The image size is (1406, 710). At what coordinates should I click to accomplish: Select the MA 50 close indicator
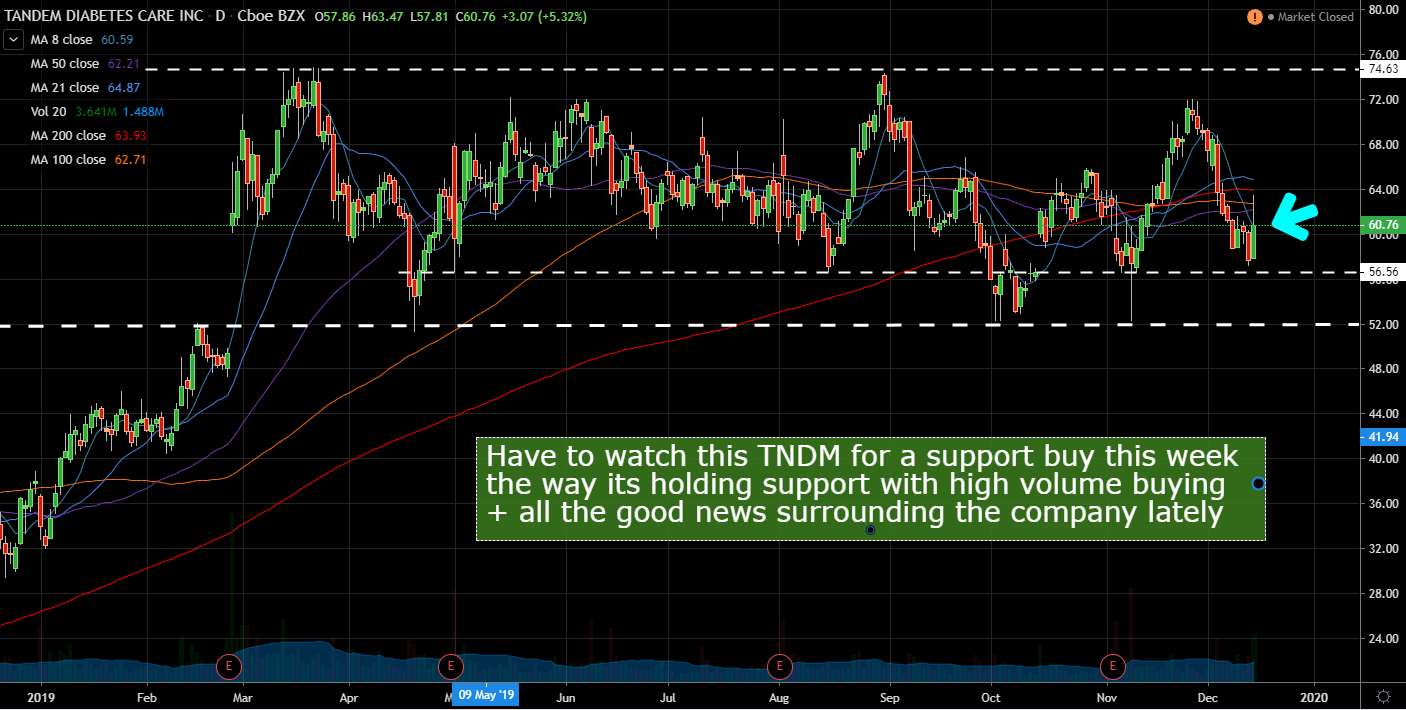[x=65, y=64]
